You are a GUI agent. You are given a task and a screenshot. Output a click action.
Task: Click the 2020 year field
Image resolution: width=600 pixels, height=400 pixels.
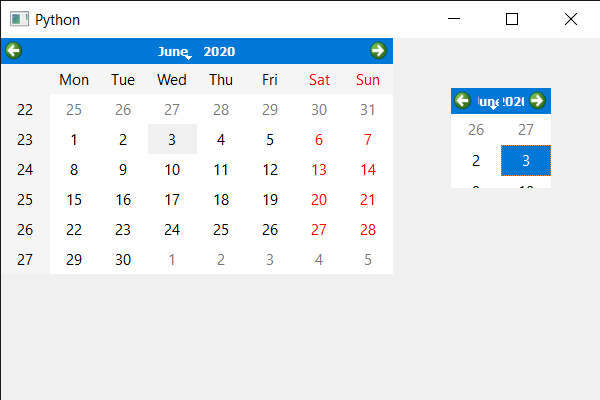click(219, 52)
